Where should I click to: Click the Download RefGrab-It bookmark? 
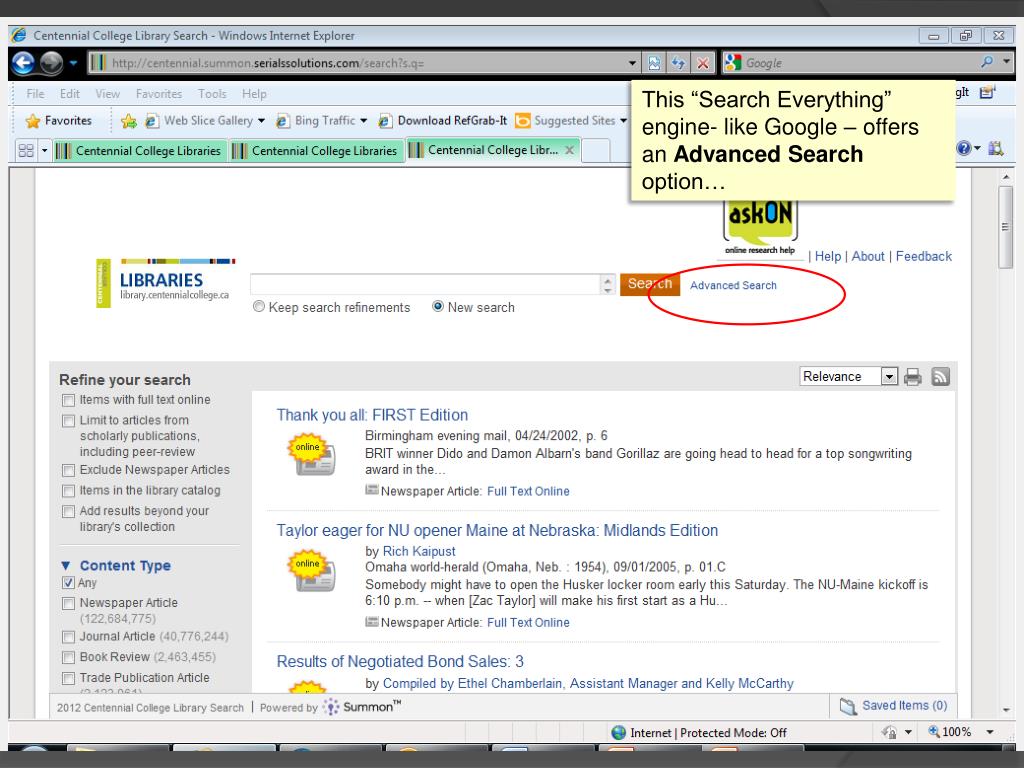[443, 121]
